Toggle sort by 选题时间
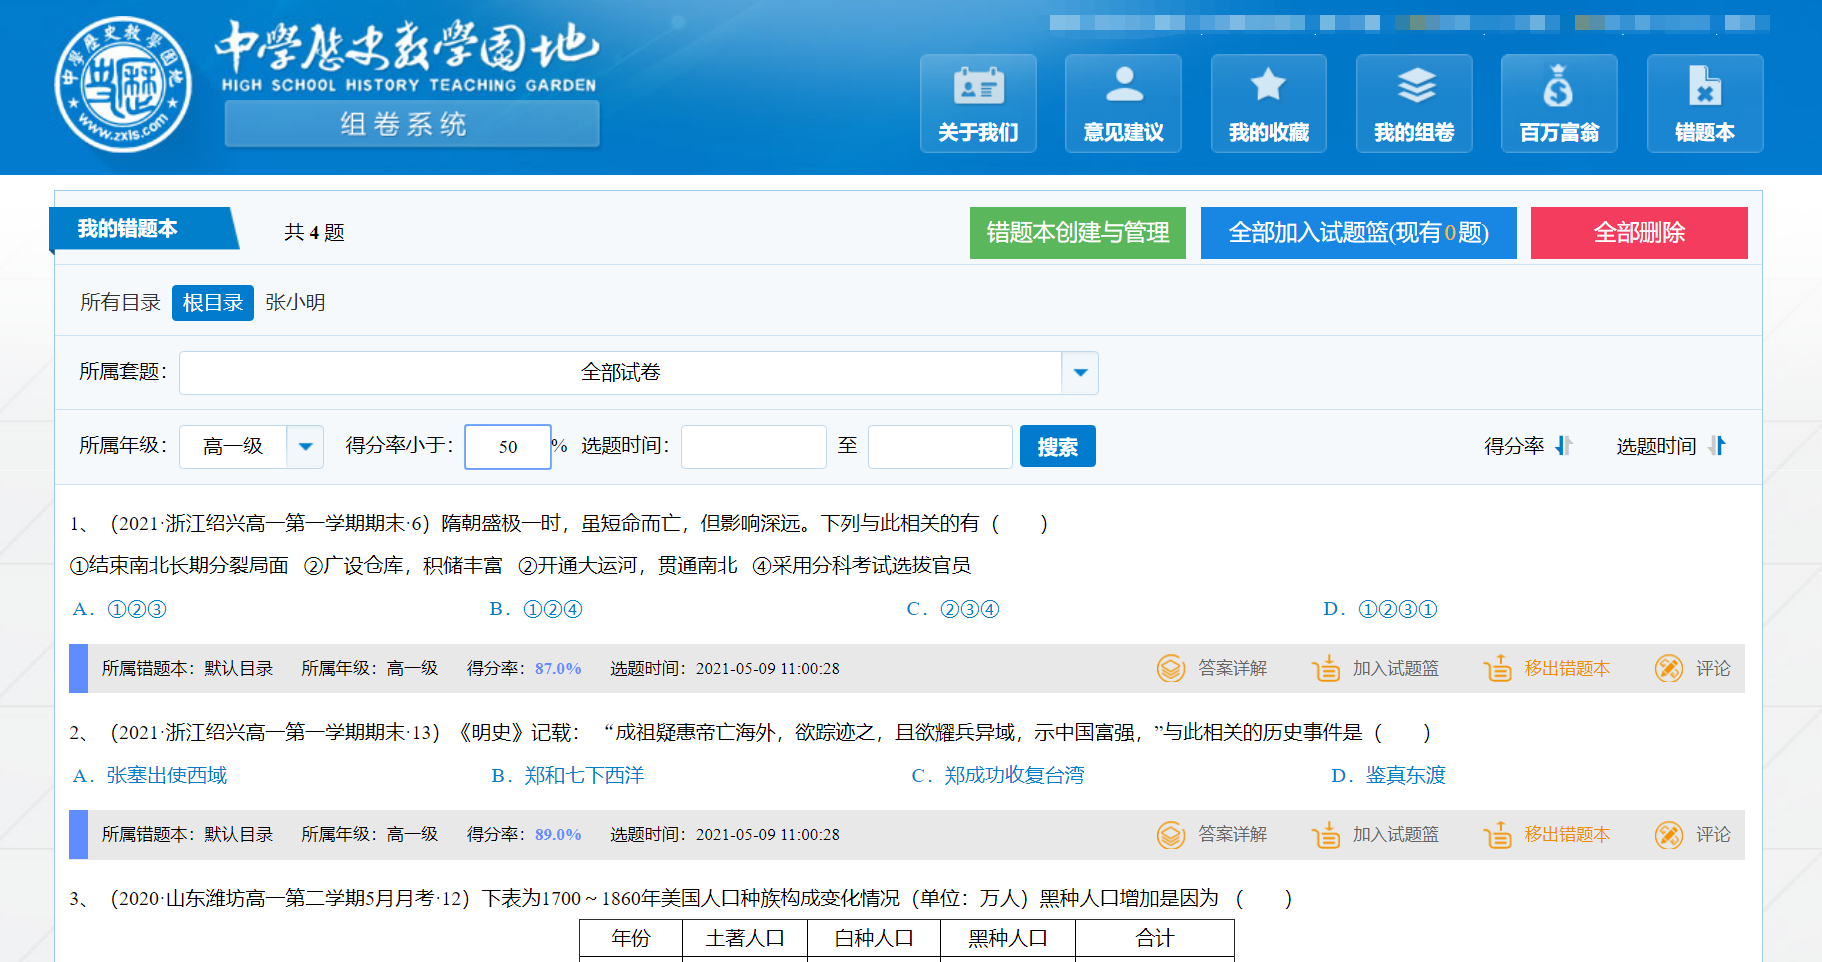1822x962 pixels. 1670,446
